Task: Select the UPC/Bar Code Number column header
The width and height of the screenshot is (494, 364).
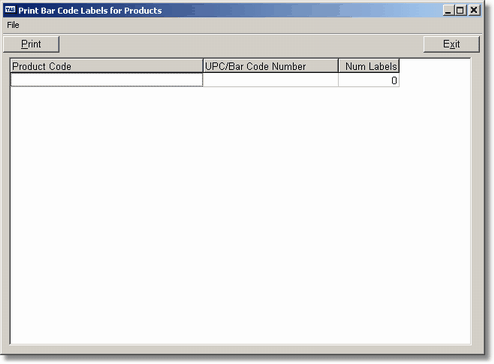Action: 270,66
